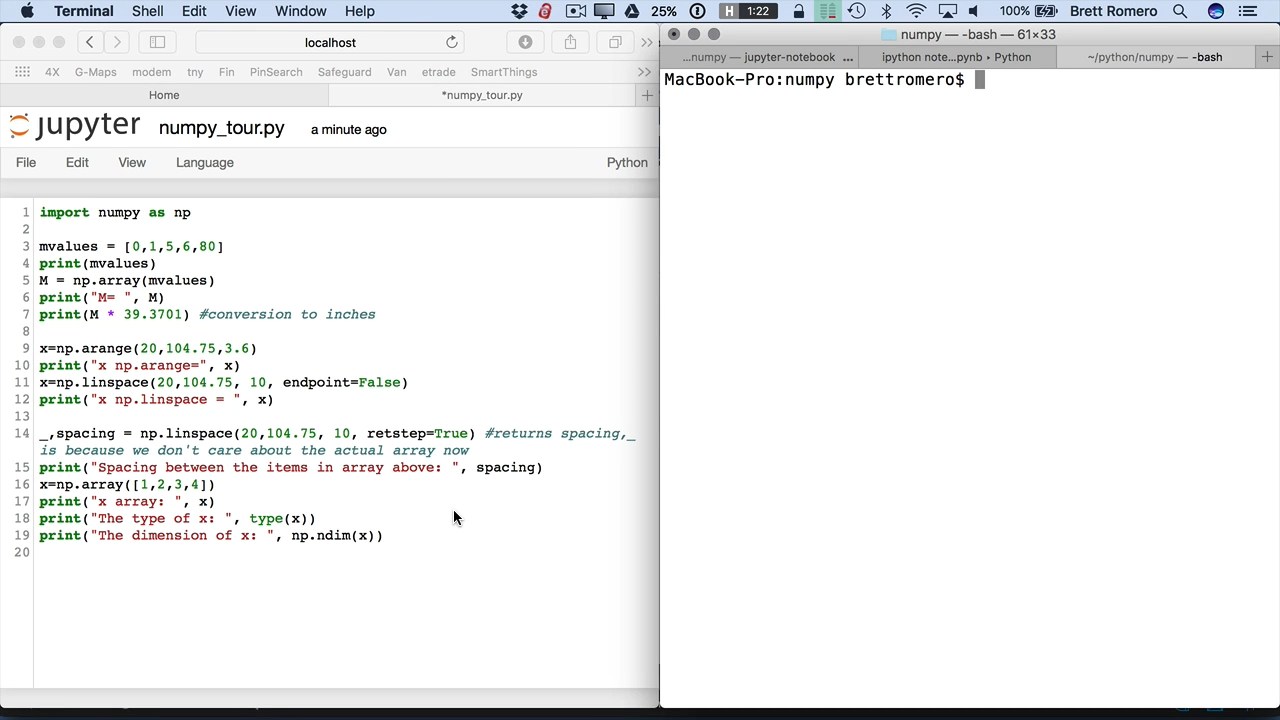
Task: Click the lock icon in menu bar
Action: (x=798, y=11)
